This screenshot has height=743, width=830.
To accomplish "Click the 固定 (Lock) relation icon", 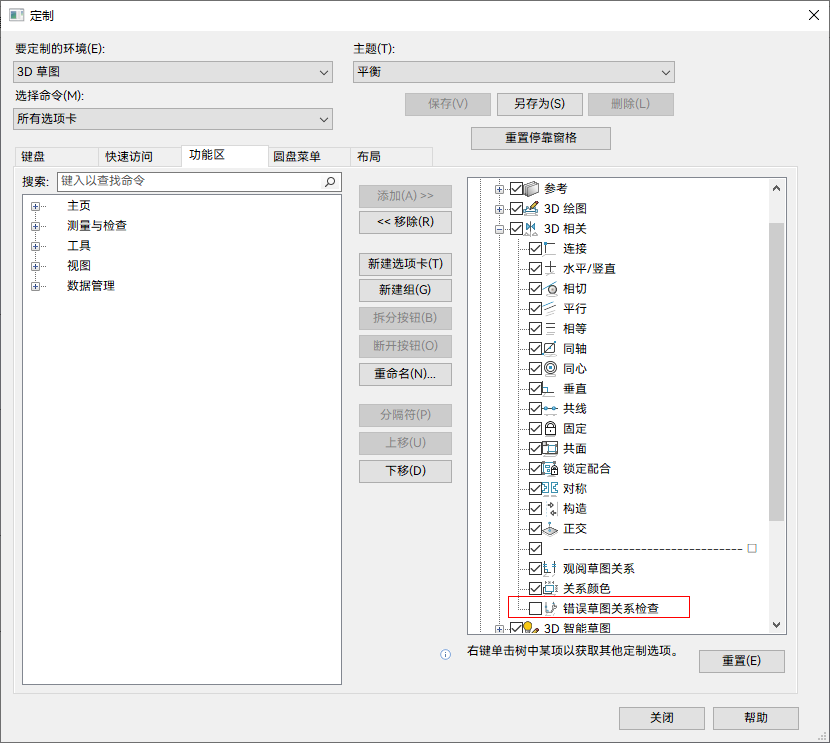I will 550,428.
